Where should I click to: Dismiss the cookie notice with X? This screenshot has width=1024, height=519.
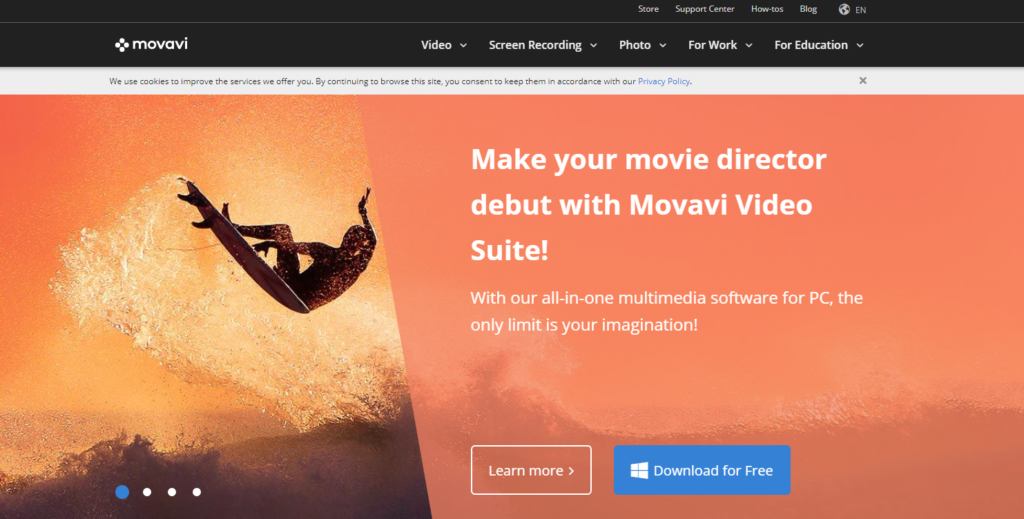coord(863,80)
